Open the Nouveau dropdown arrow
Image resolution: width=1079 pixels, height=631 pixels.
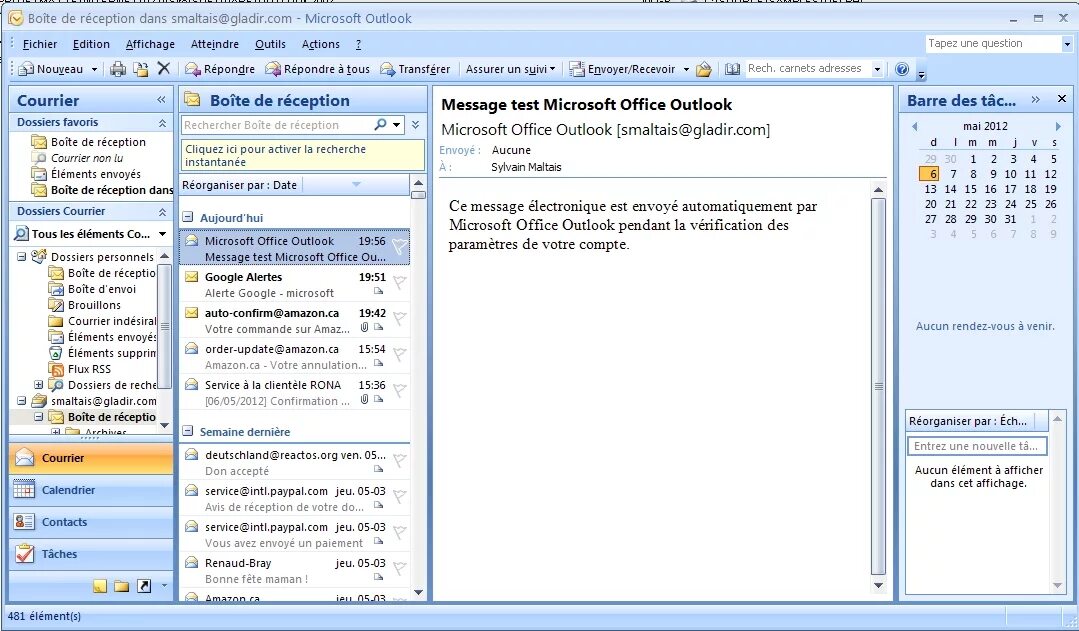[x=94, y=69]
